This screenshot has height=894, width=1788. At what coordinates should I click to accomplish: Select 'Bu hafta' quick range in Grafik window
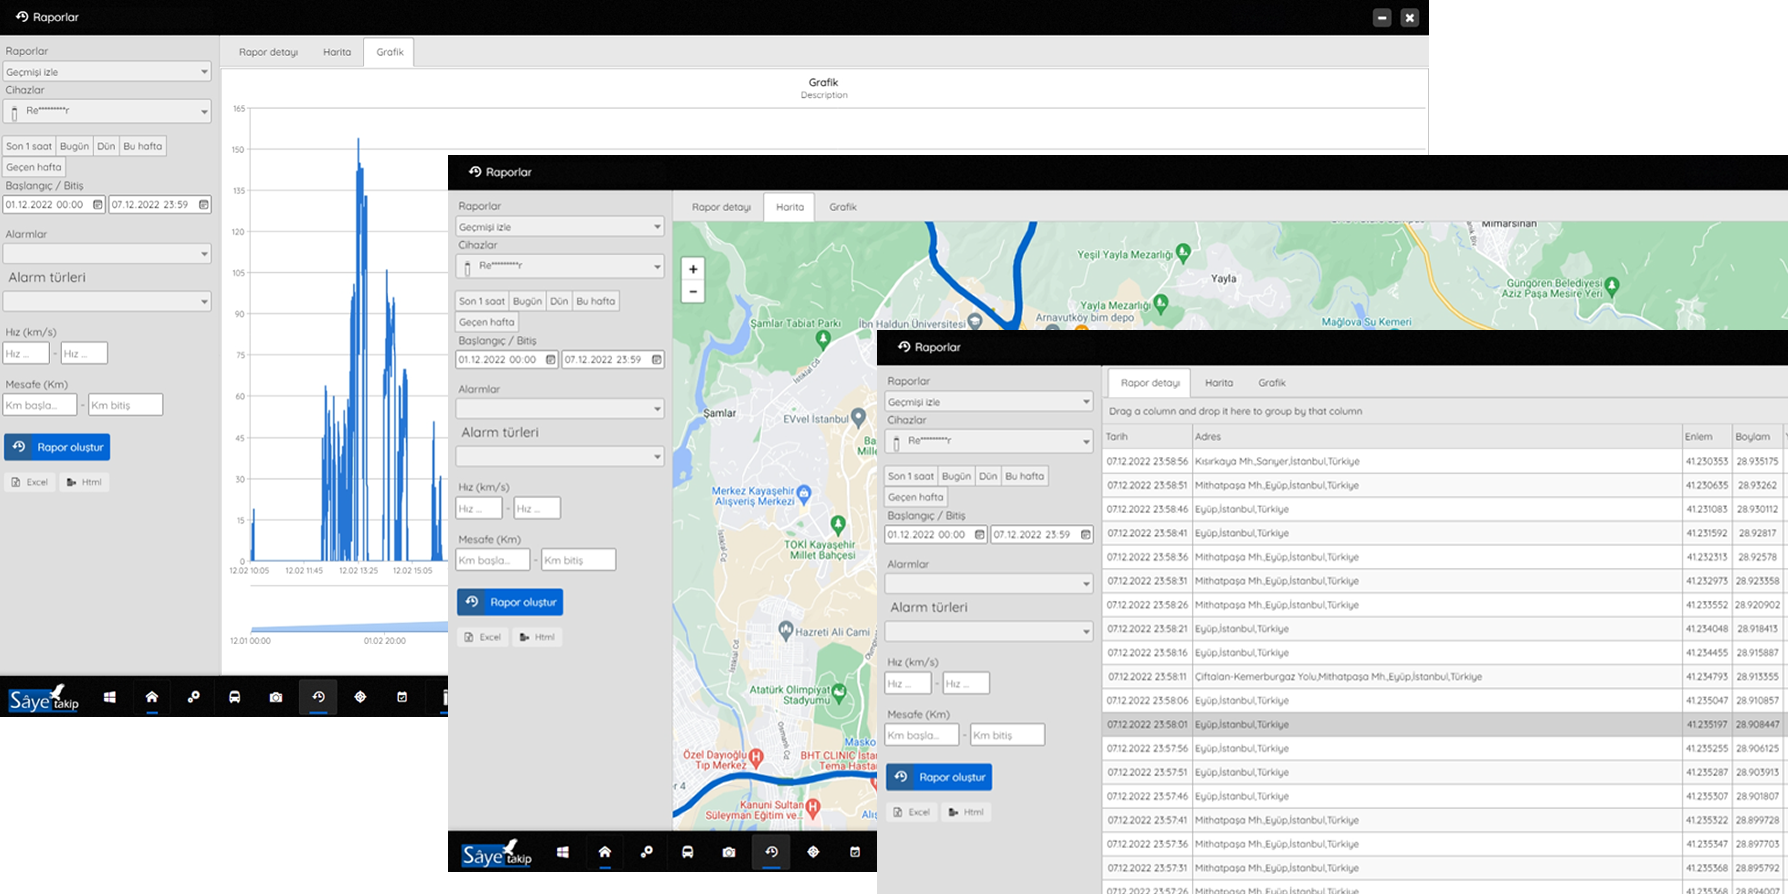143,146
